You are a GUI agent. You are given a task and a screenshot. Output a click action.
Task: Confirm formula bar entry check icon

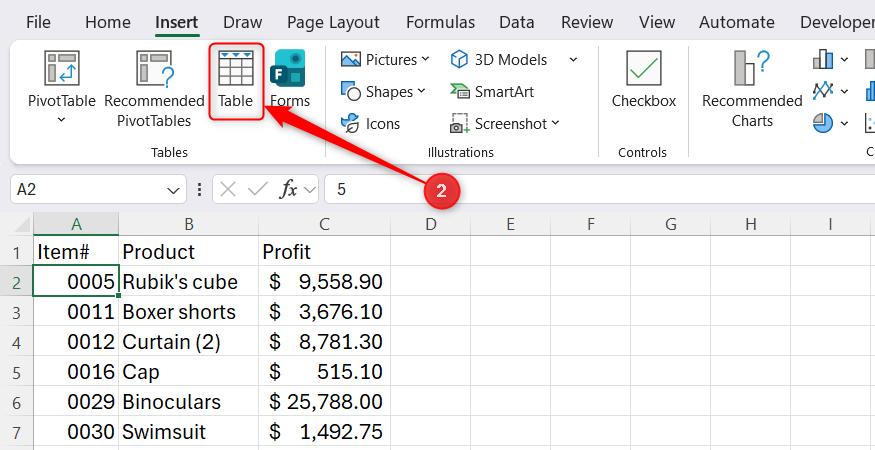(x=257, y=190)
